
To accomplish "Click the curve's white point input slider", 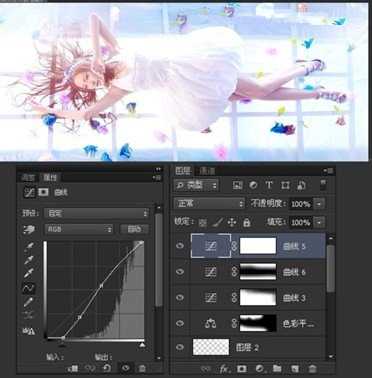I will coord(142,345).
